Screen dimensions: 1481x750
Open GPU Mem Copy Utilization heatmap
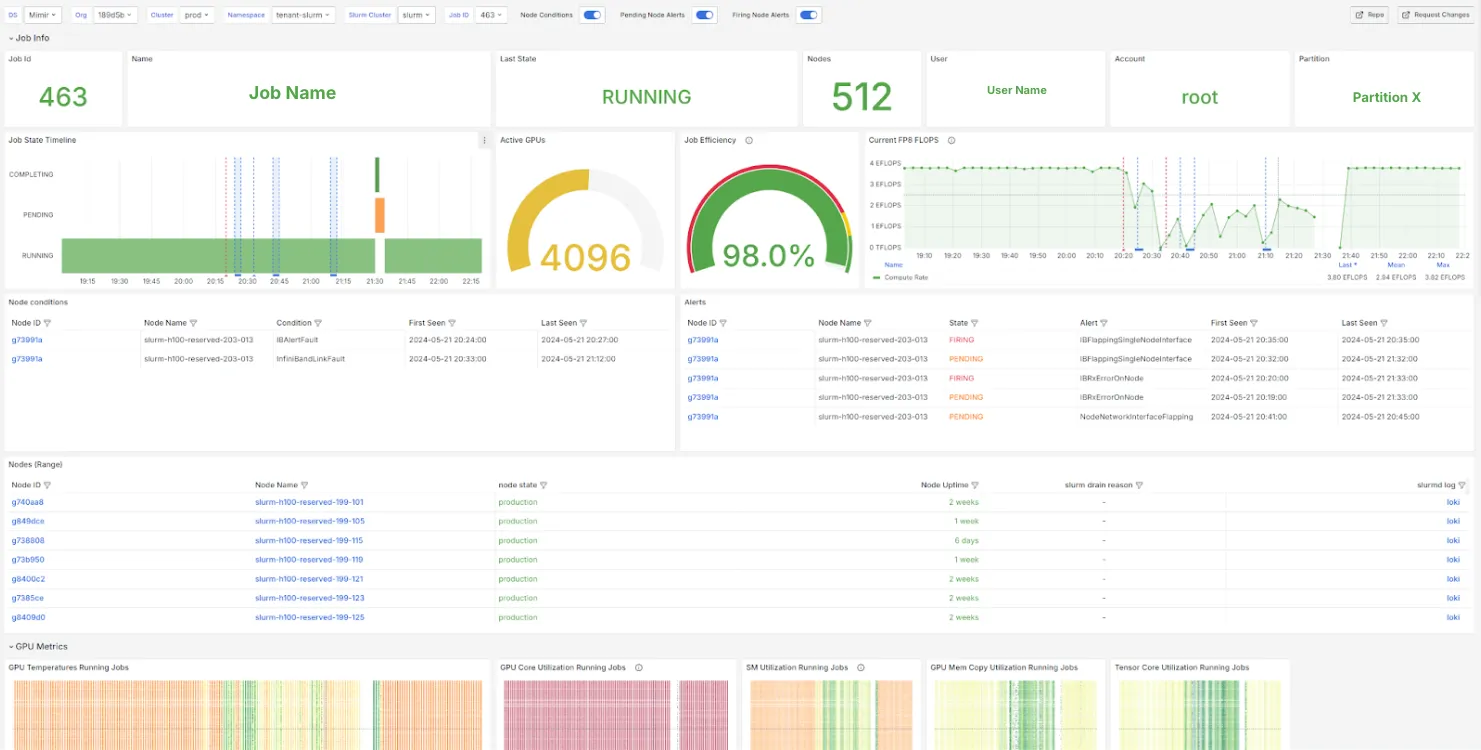point(1015,714)
